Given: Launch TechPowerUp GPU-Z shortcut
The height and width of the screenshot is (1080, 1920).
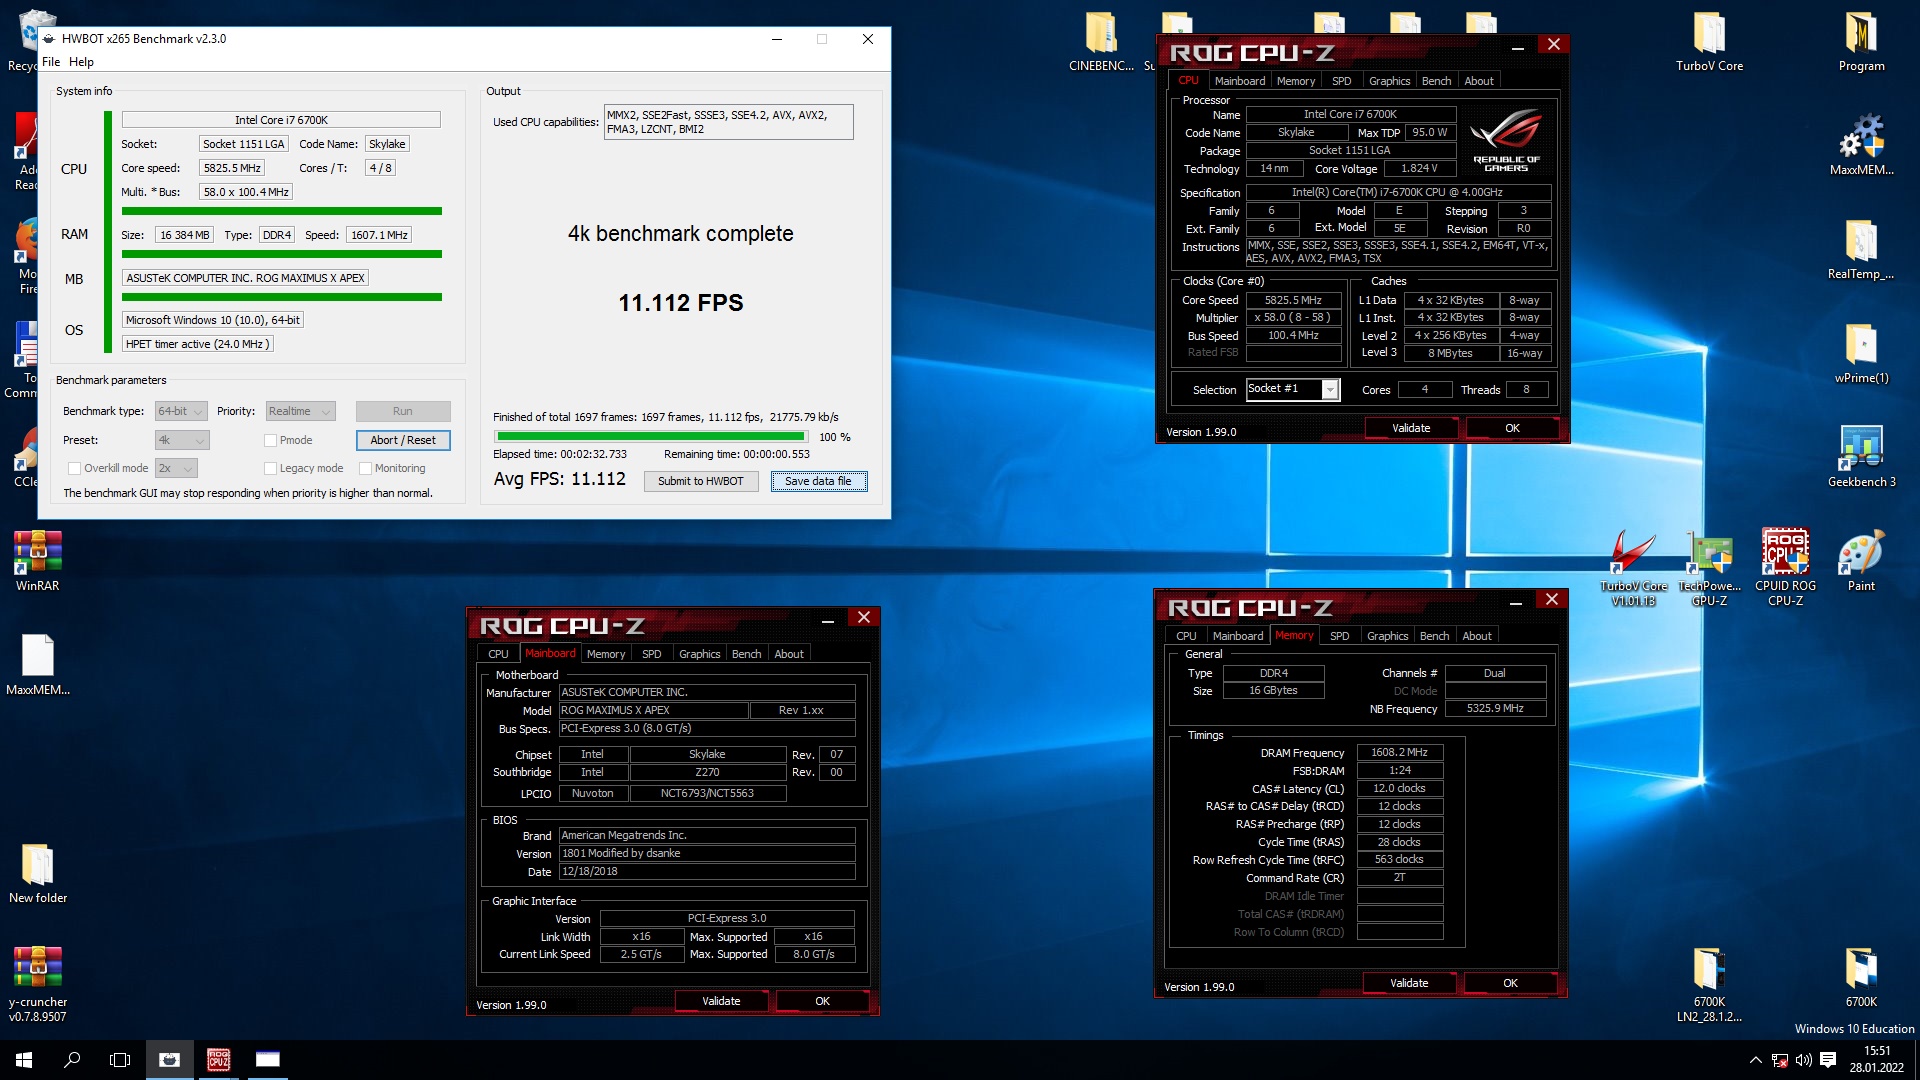Looking at the screenshot, I should click(x=1709, y=568).
